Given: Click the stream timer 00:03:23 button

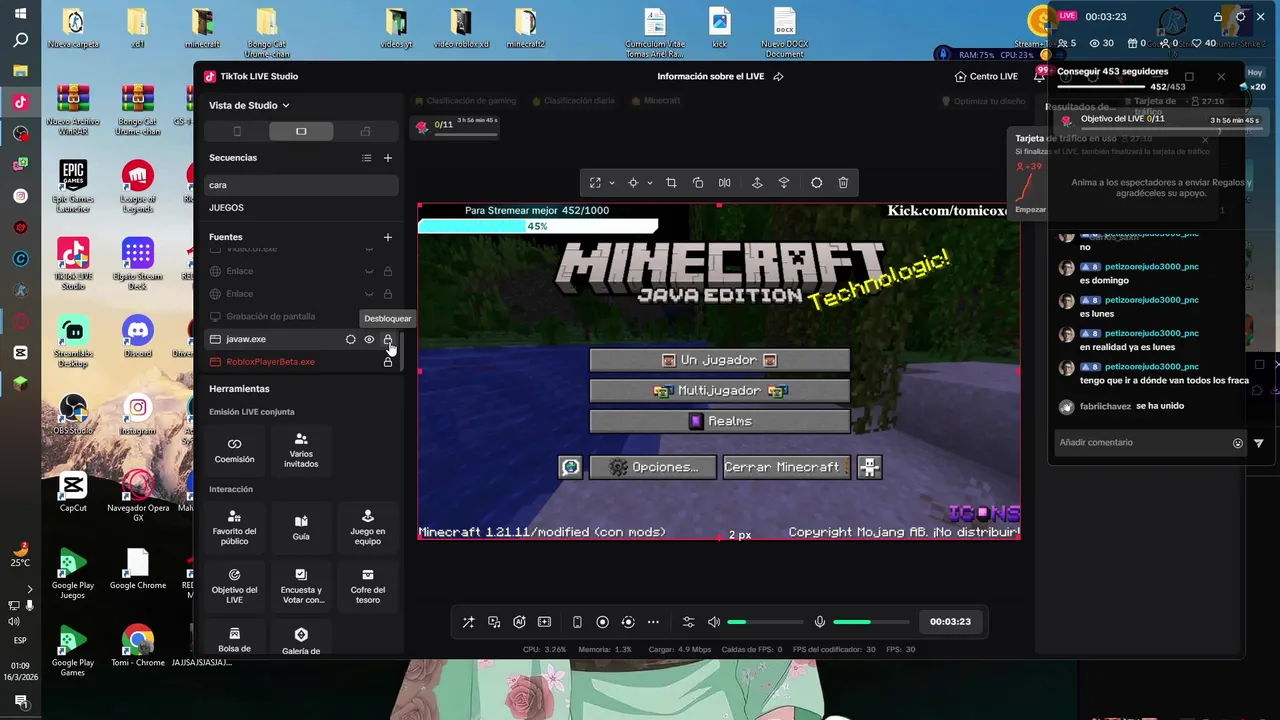Looking at the screenshot, I should point(950,622).
